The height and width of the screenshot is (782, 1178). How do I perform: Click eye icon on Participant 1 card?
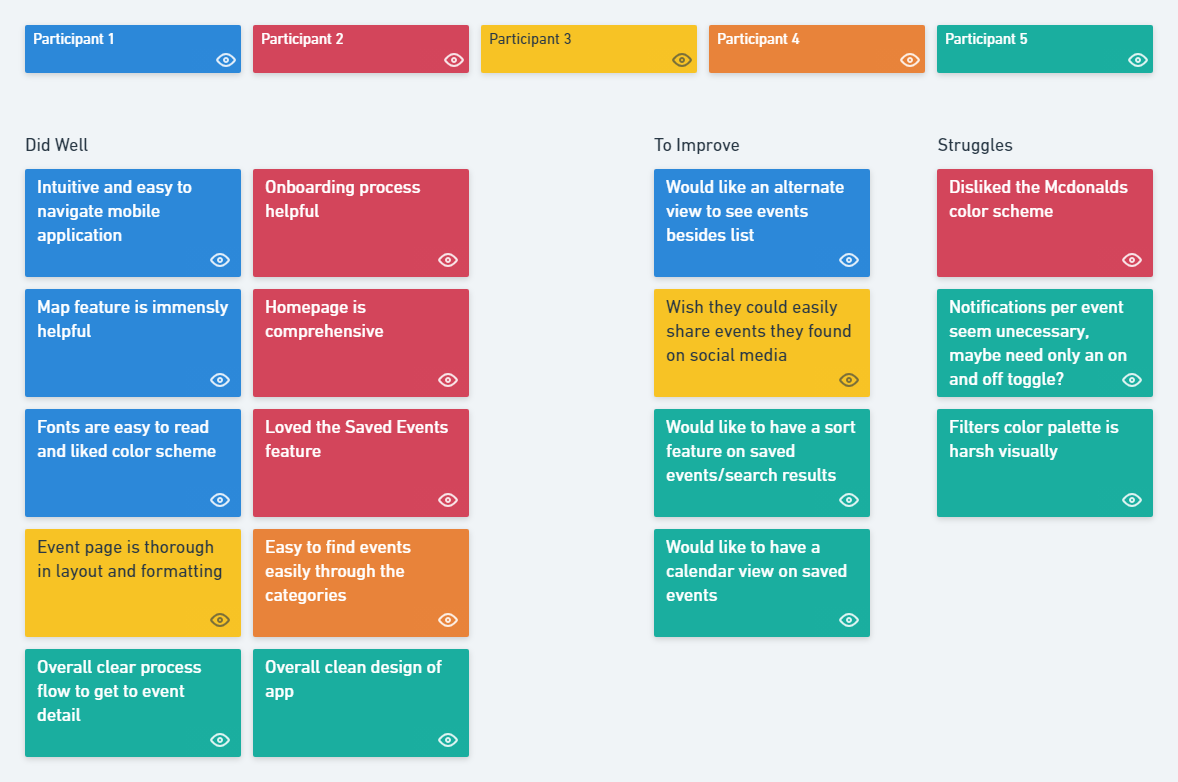(x=226, y=60)
